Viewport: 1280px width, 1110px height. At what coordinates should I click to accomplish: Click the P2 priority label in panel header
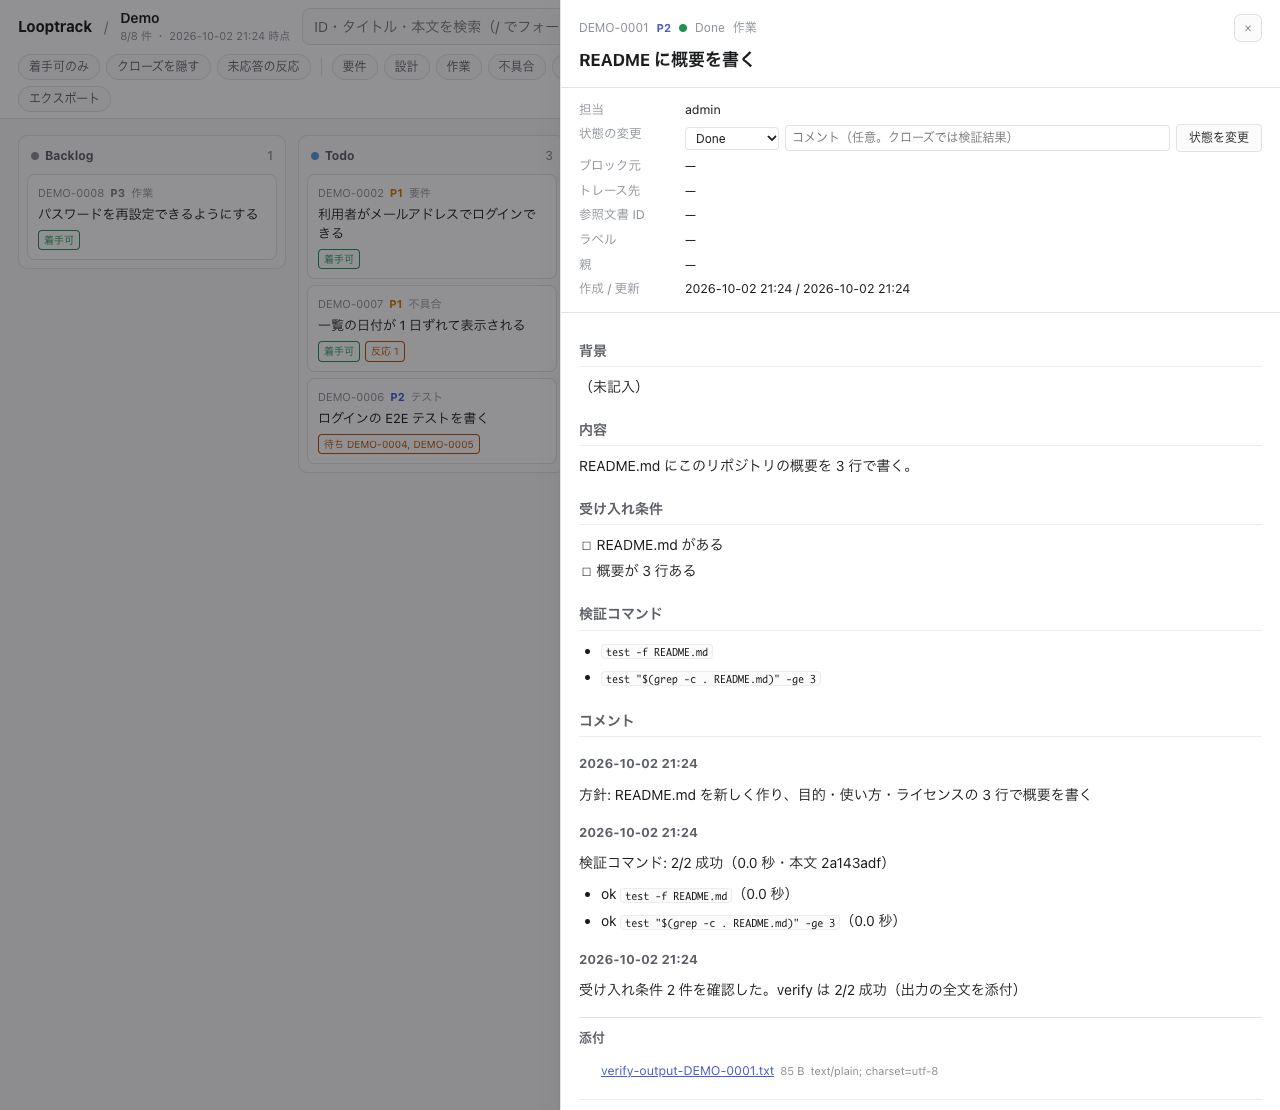click(664, 28)
